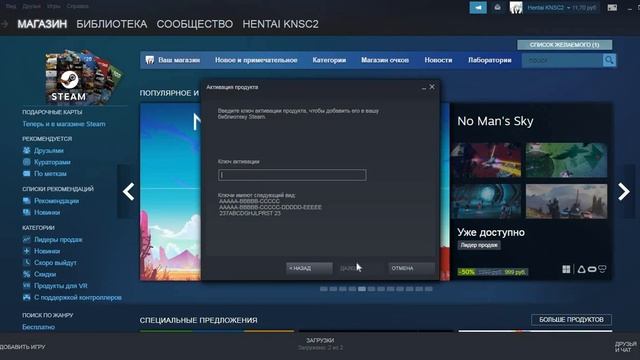Select the last carousel page dot

[x=429, y=289]
